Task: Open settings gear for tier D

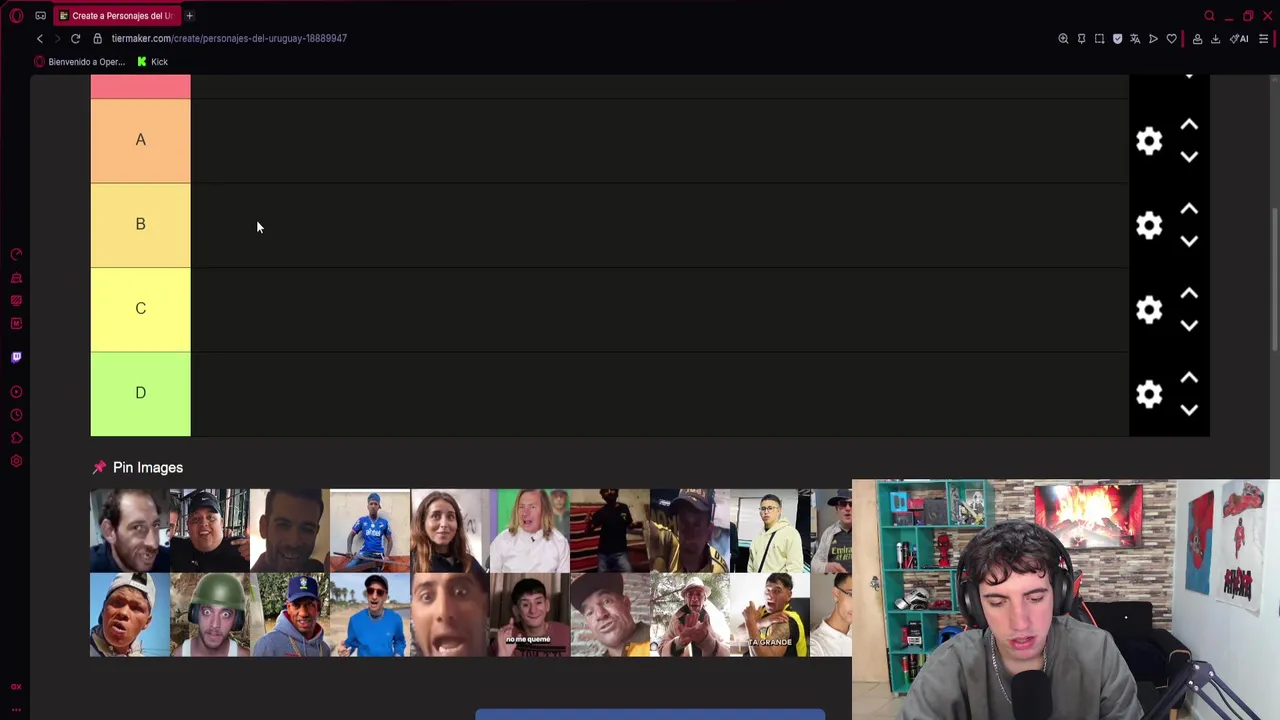Action: point(1149,394)
